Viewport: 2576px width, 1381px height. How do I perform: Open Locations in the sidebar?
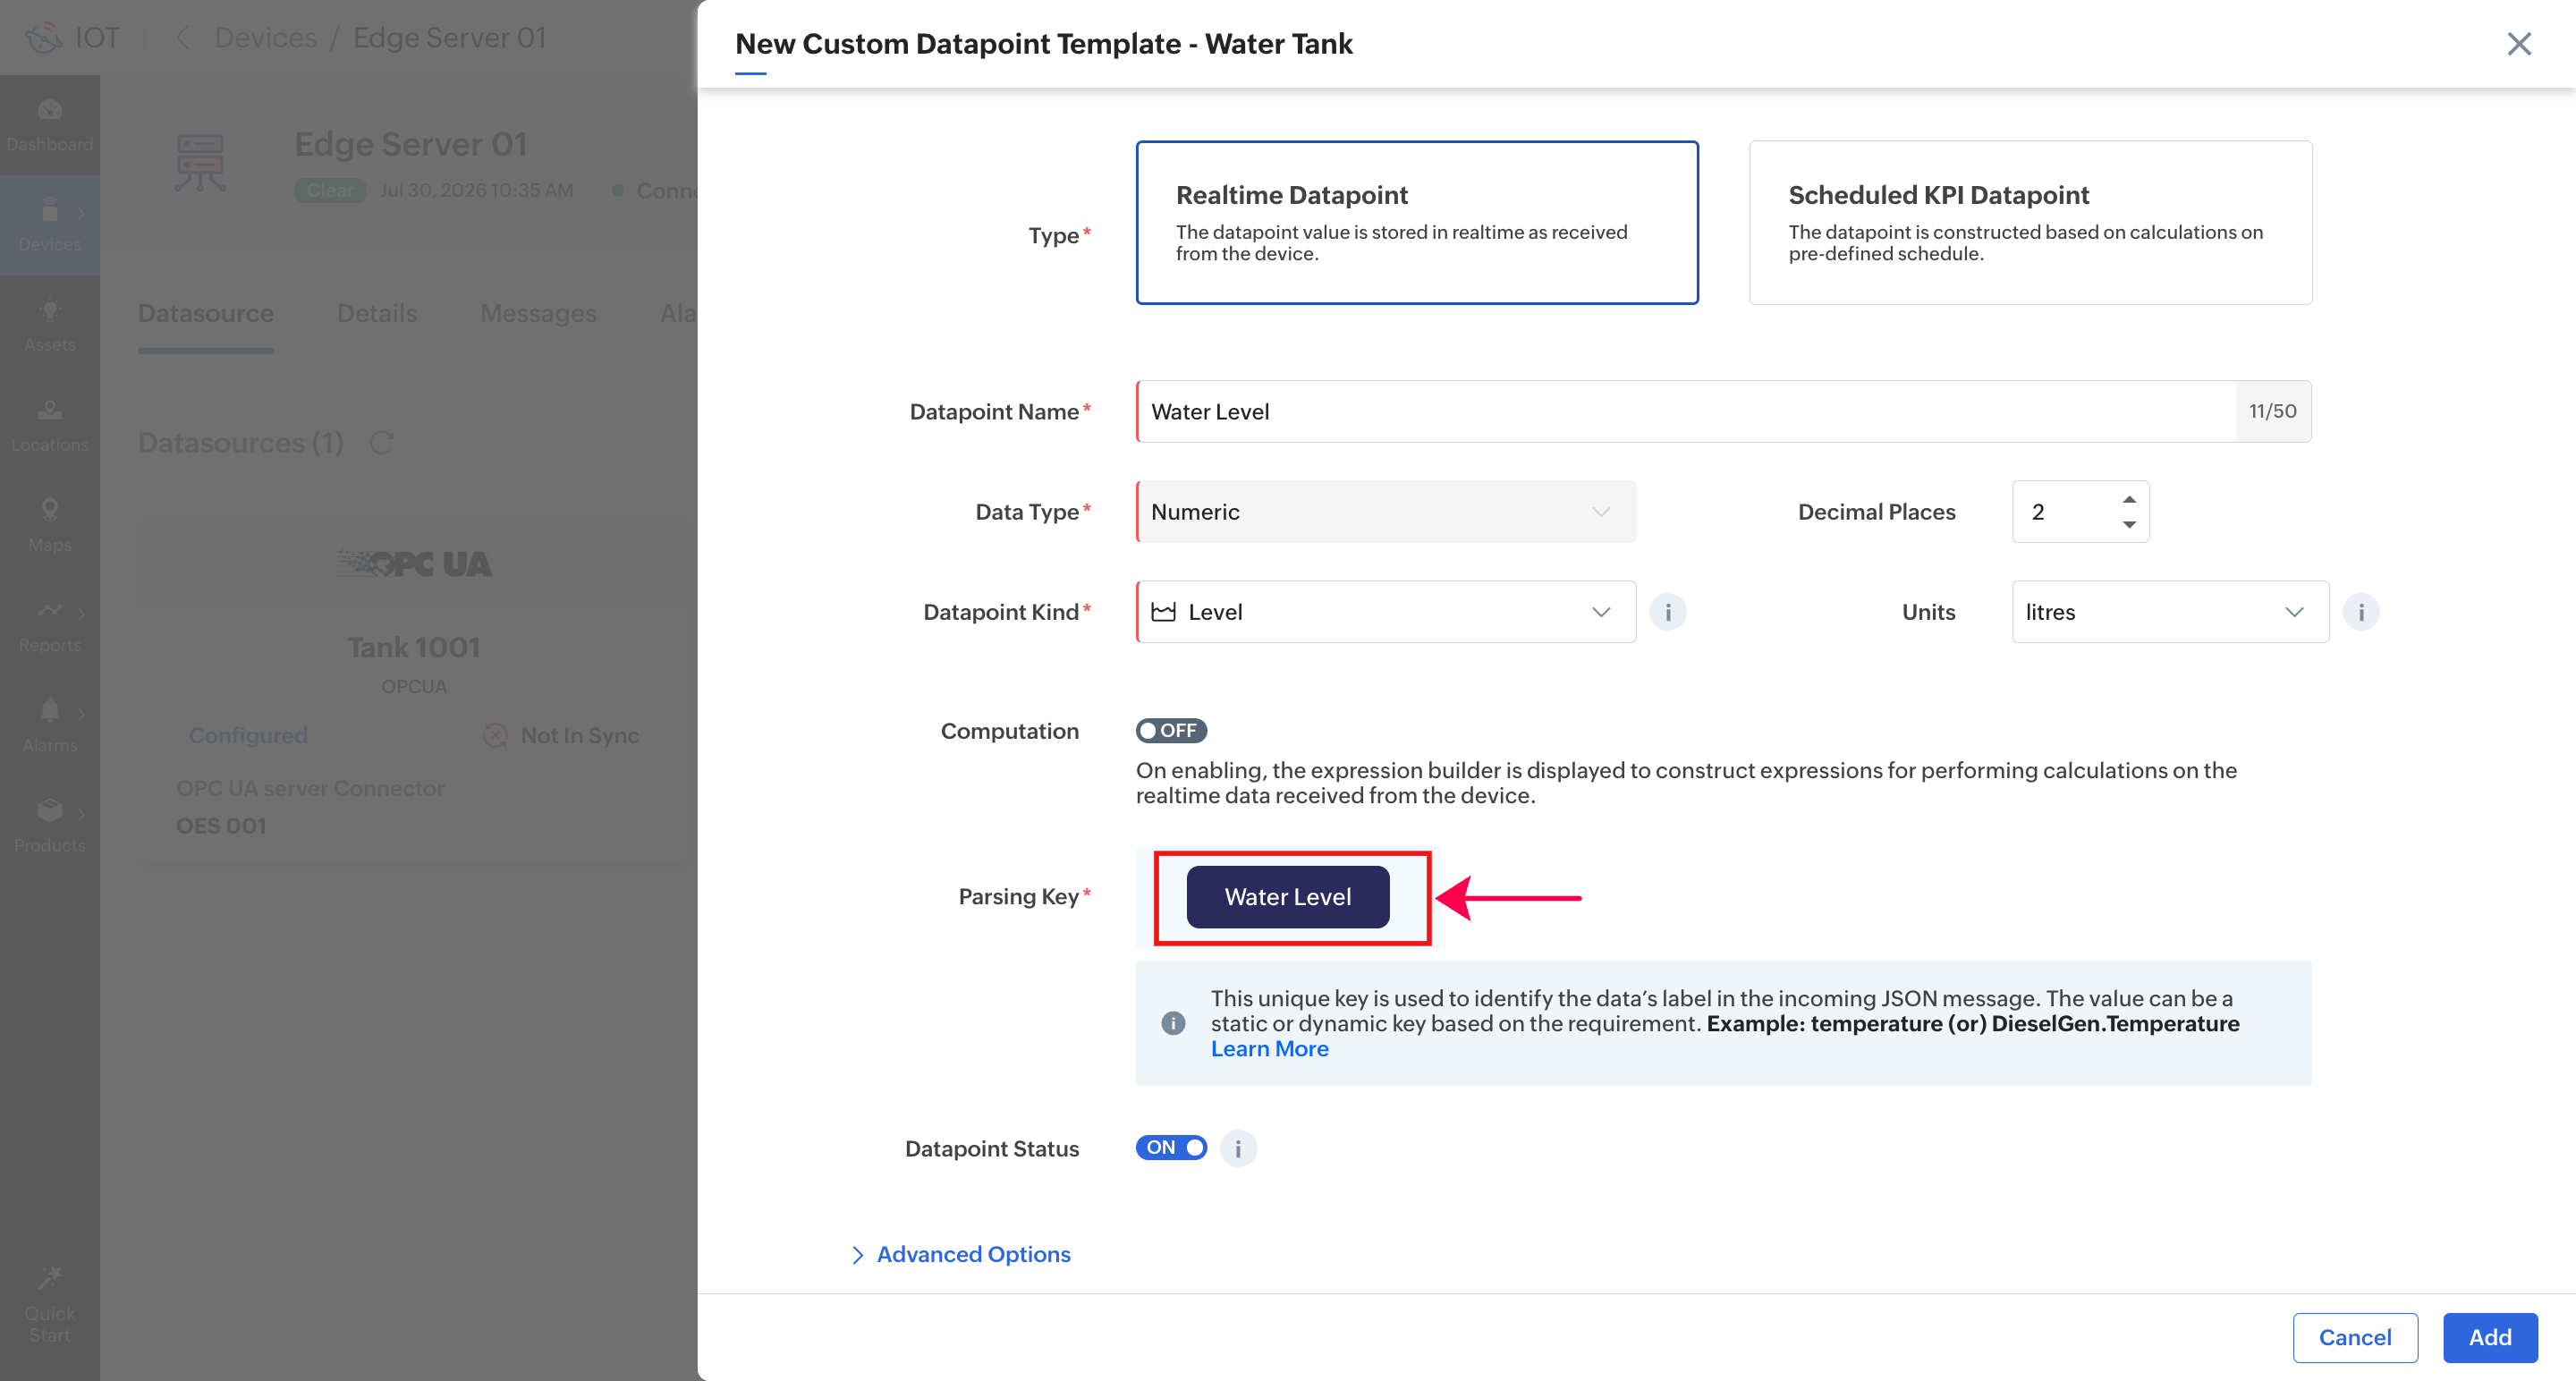50,426
